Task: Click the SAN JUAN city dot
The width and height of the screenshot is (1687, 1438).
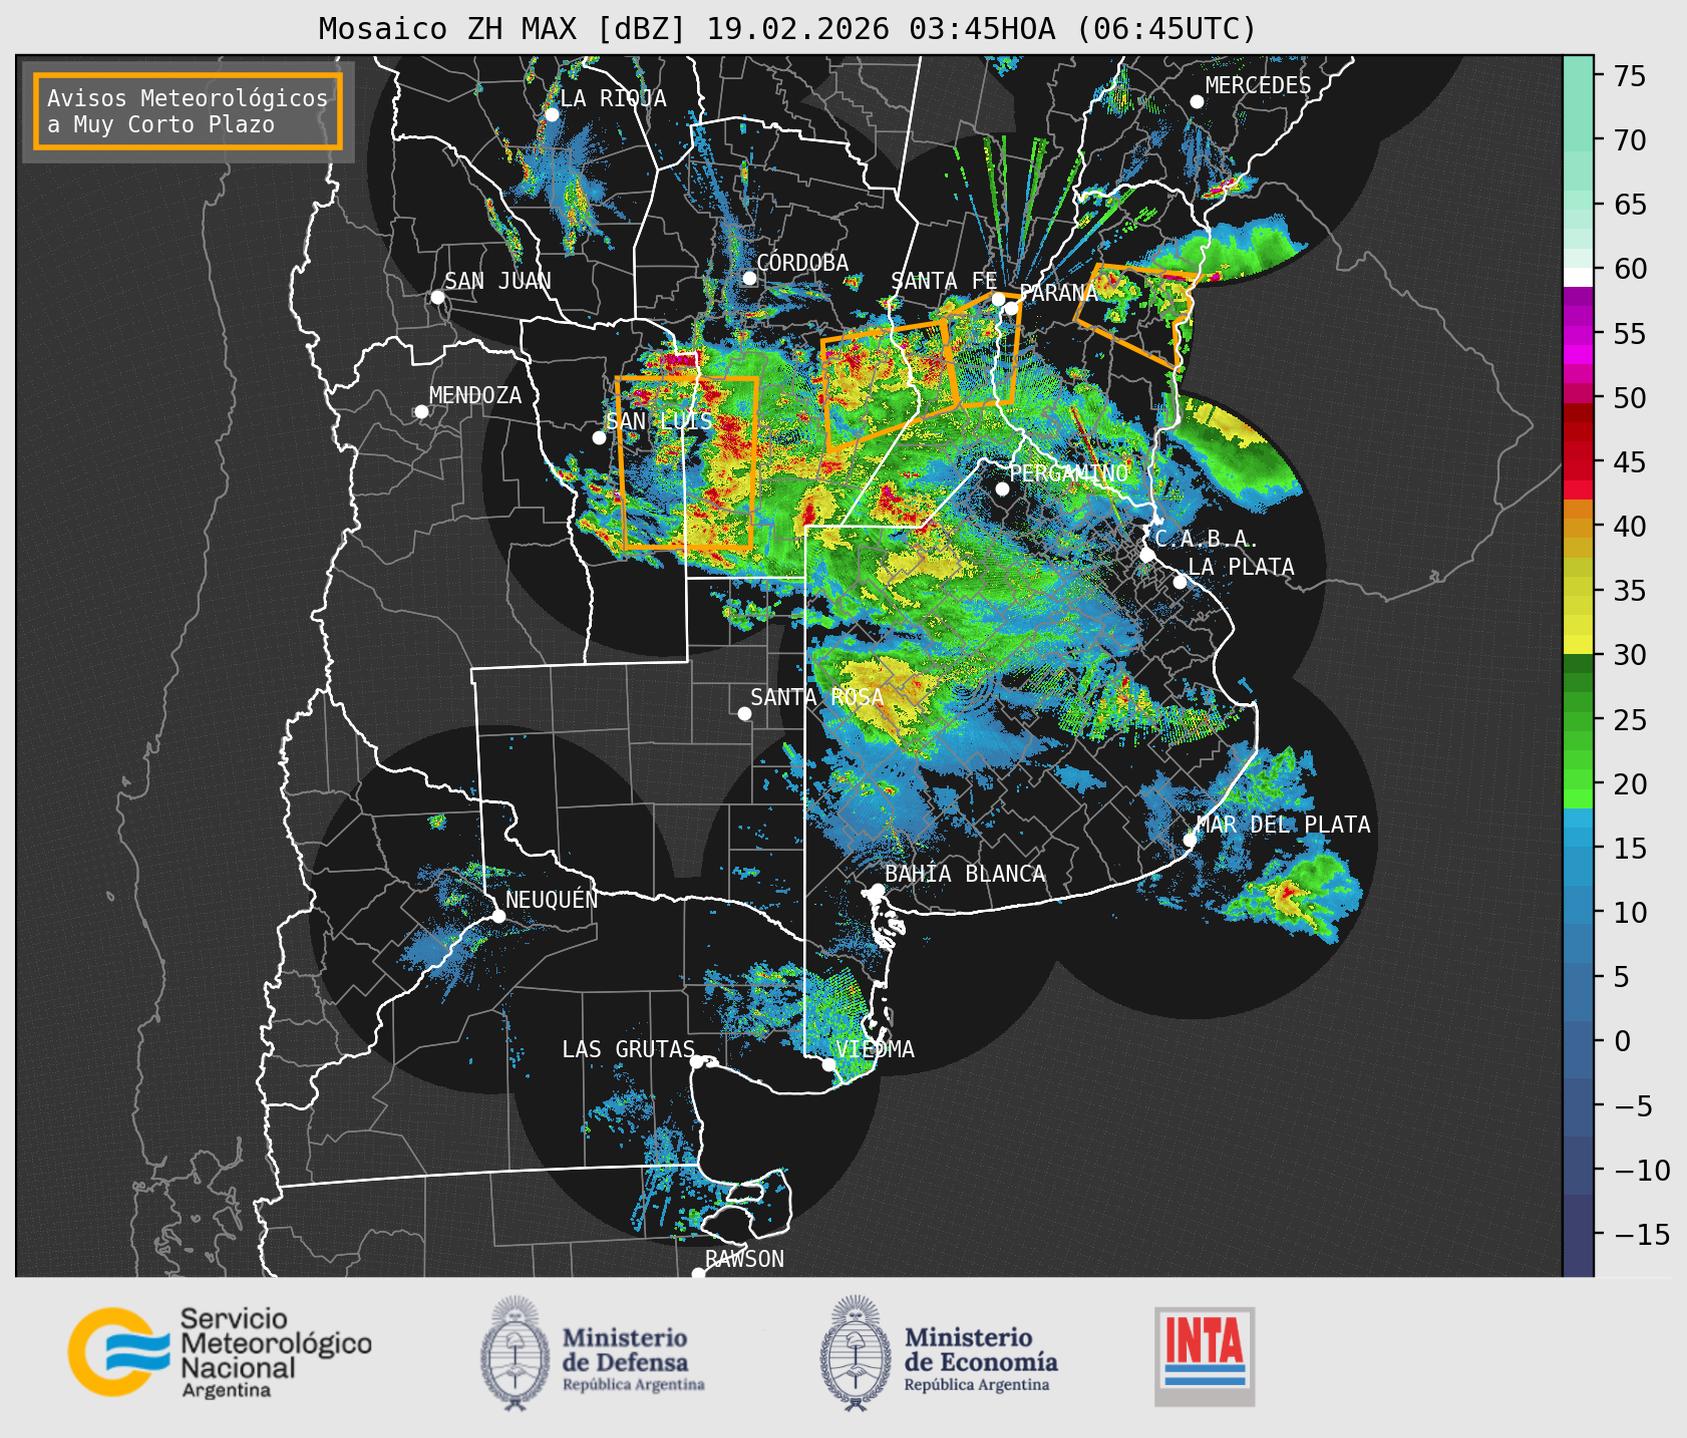Action: click(437, 297)
